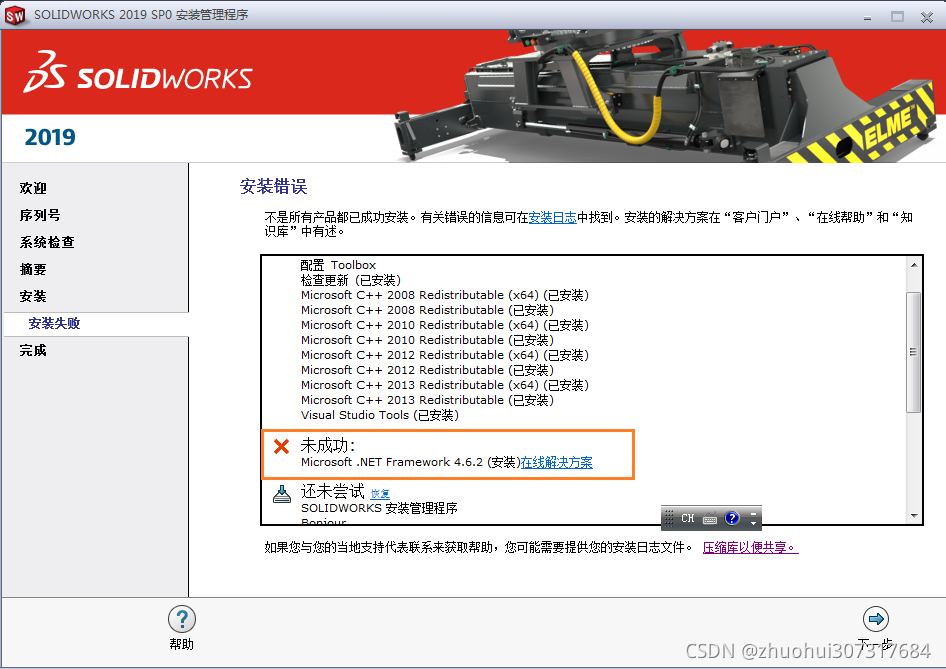Viewport: 946px width, 669px height.
Task: Click the language bar drag handle
Action: (x=668, y=518)
